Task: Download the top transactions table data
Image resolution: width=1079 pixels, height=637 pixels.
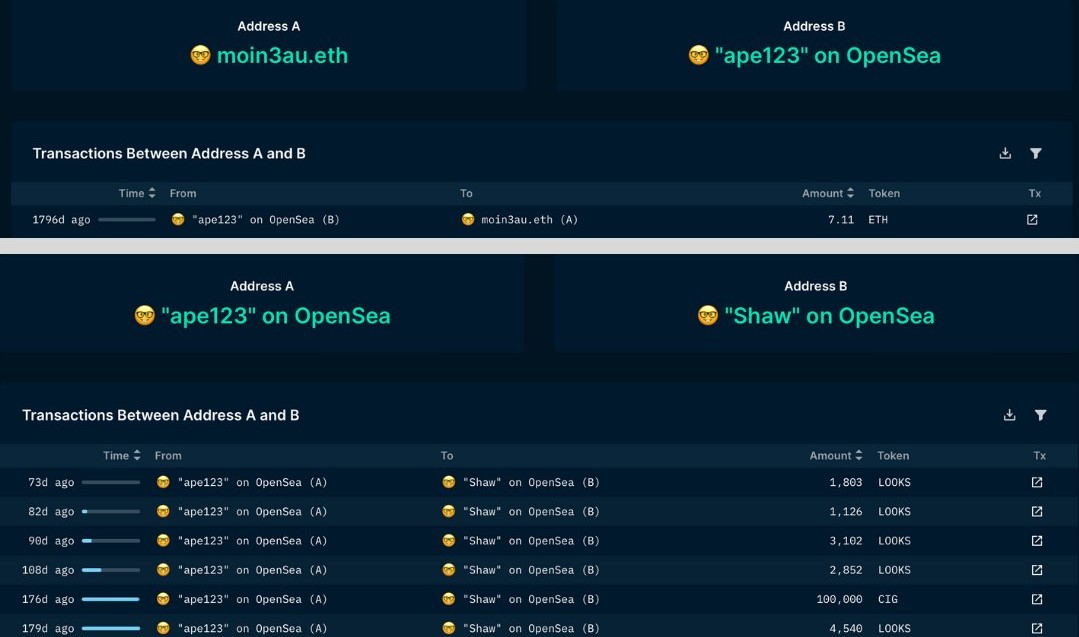Action: pos(1005,153)
